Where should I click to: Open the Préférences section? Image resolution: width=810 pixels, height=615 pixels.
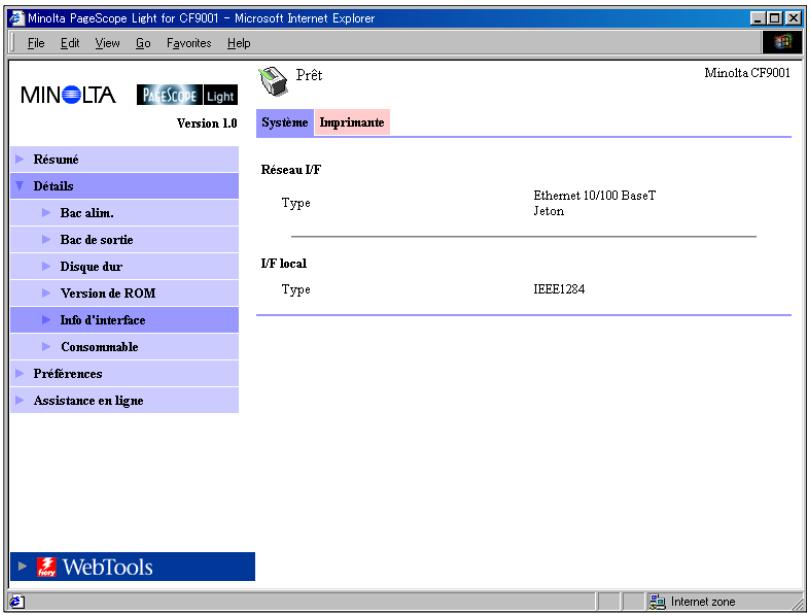[x=124, y=373]
